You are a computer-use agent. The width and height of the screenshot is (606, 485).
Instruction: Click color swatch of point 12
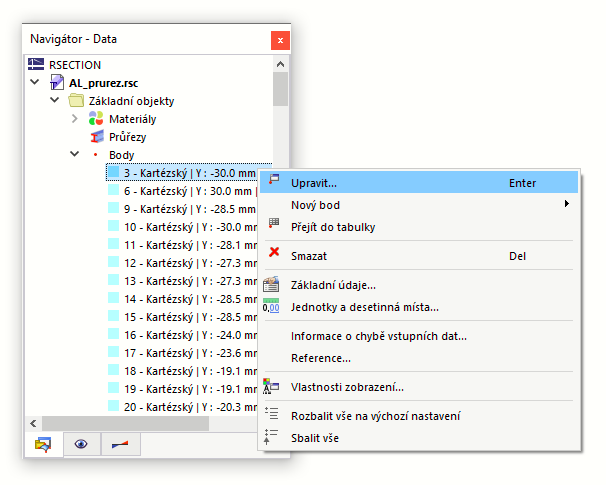point(113,262)
